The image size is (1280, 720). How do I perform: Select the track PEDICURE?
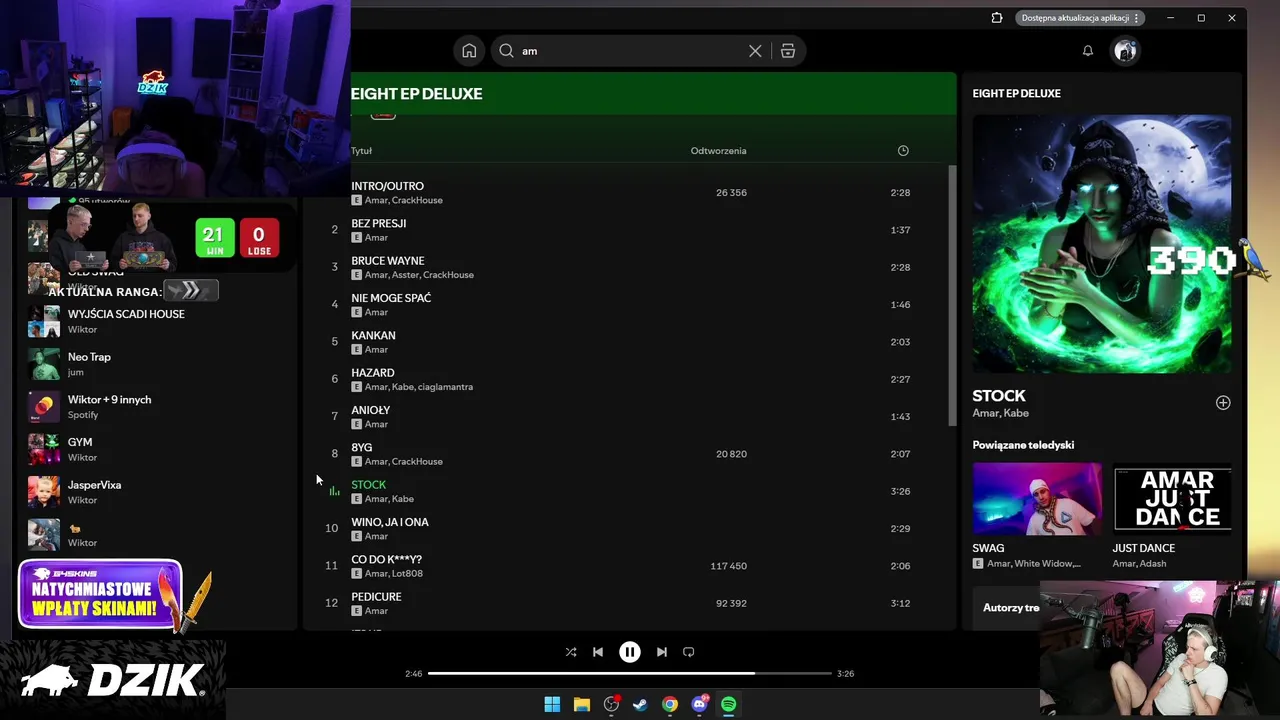click(x=376, y=597)
